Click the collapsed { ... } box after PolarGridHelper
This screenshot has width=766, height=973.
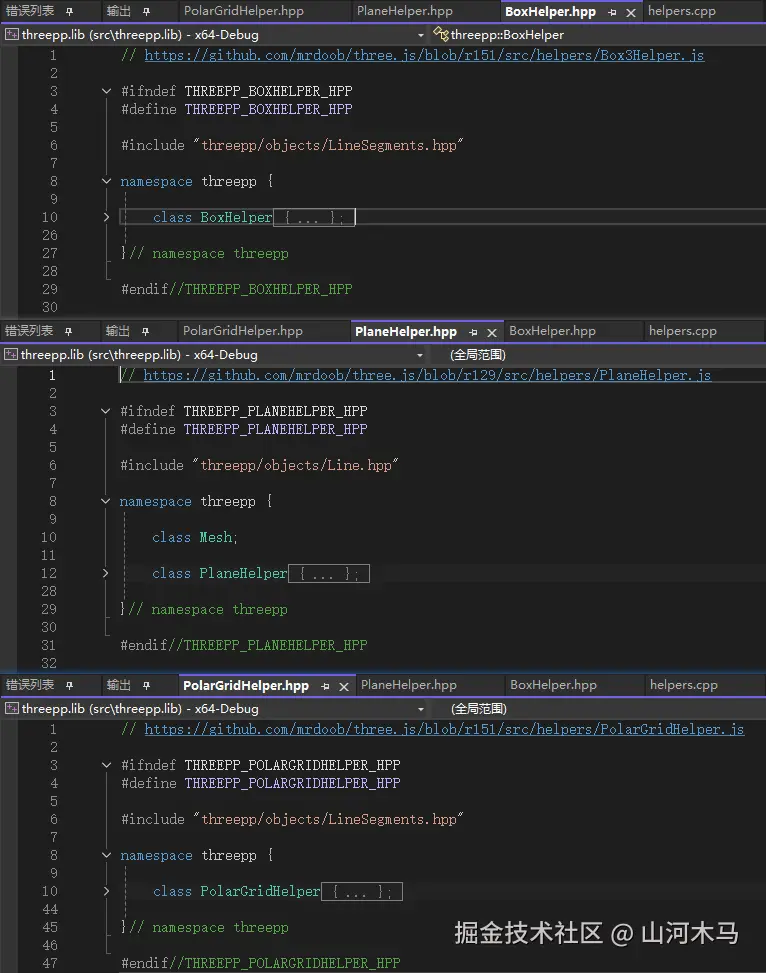tap(362, 892)
